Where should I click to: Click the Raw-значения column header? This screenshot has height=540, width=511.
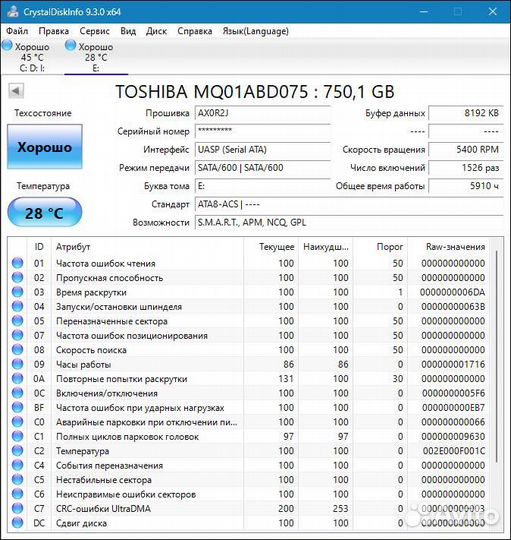pos(448,247)
